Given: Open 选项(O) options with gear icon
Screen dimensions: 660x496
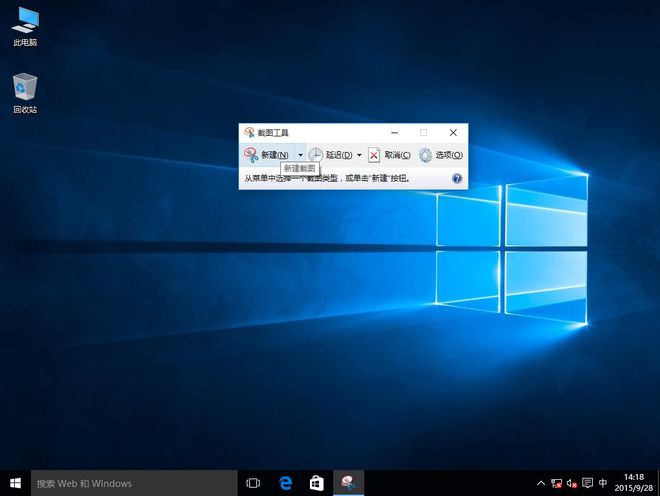Looking at the screenshot, I should coord(440,155).
